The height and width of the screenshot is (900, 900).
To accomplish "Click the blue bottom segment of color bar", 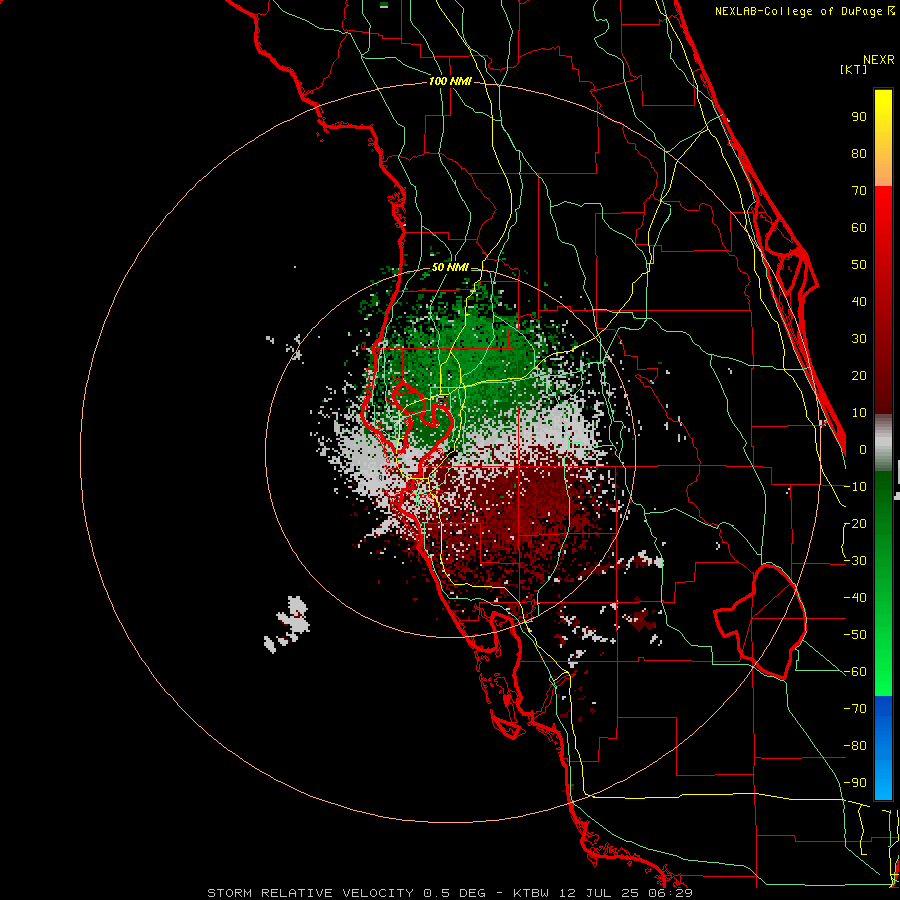I will point(883,747).
